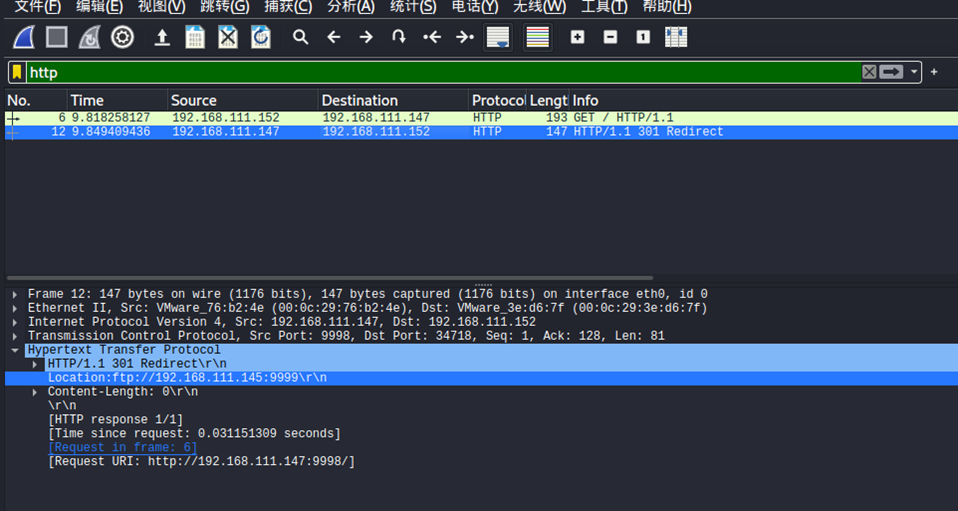Clear the http display filter

click(x=869, y=72)
